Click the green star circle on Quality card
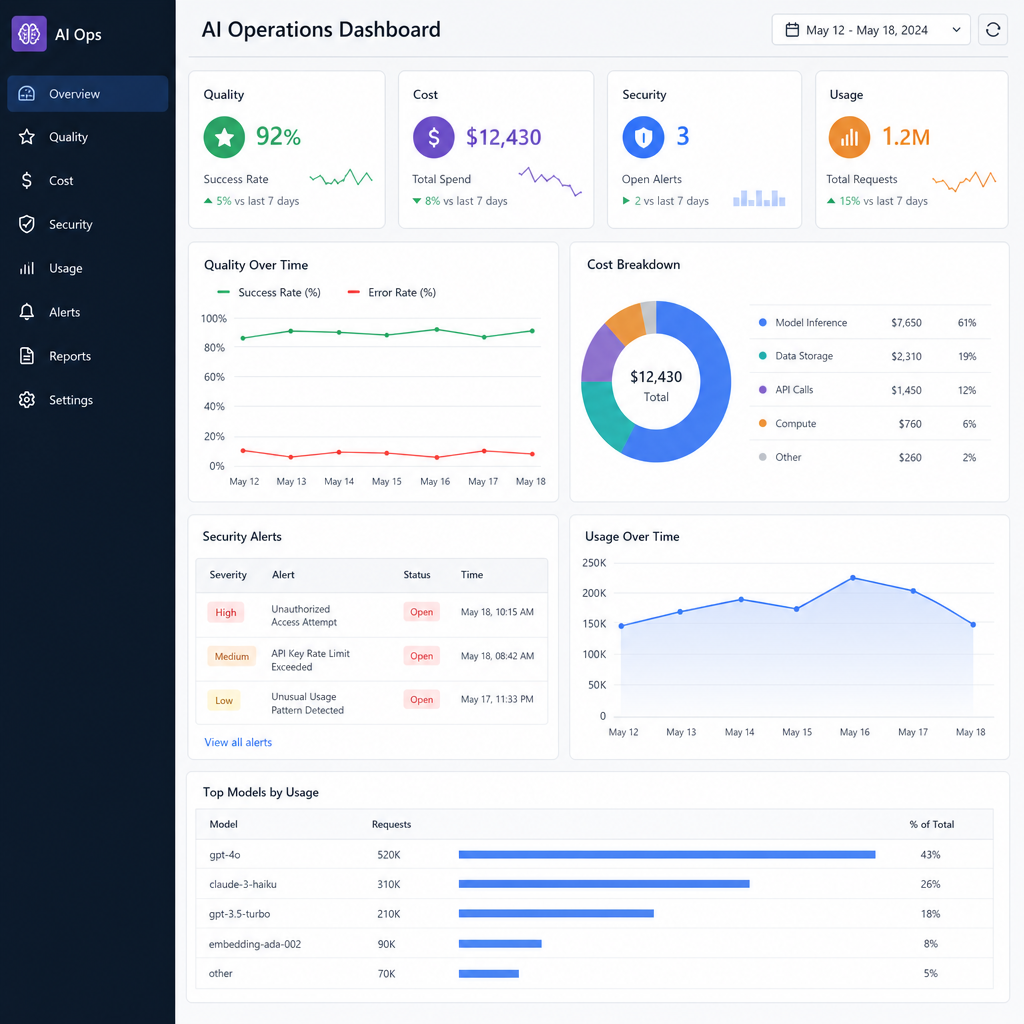Viewport: 1024px width, 1024px height. (x=224, y=137)
